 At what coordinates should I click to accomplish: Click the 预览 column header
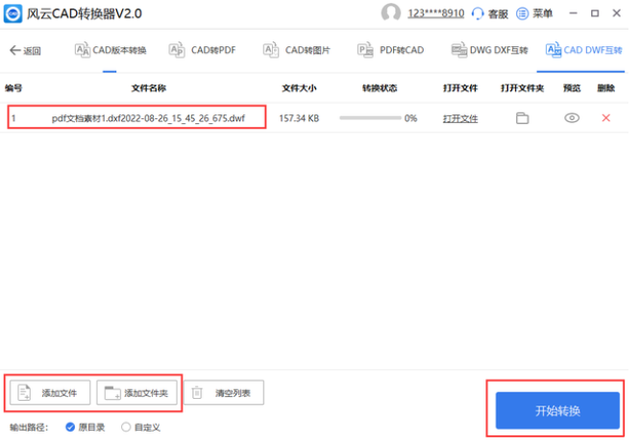click(x=571, y=88)
